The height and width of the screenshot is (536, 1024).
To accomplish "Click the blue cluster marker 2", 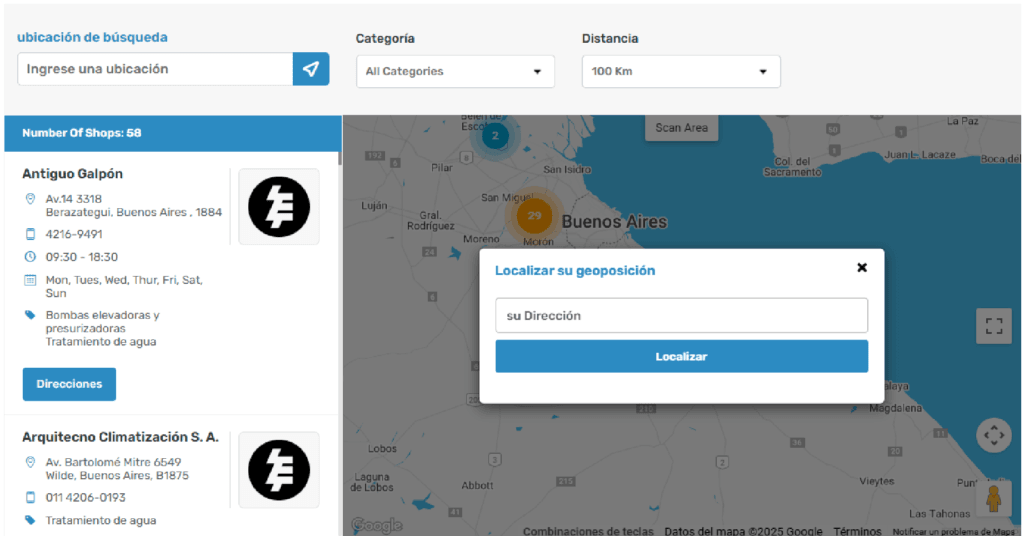I will [494, 136].
